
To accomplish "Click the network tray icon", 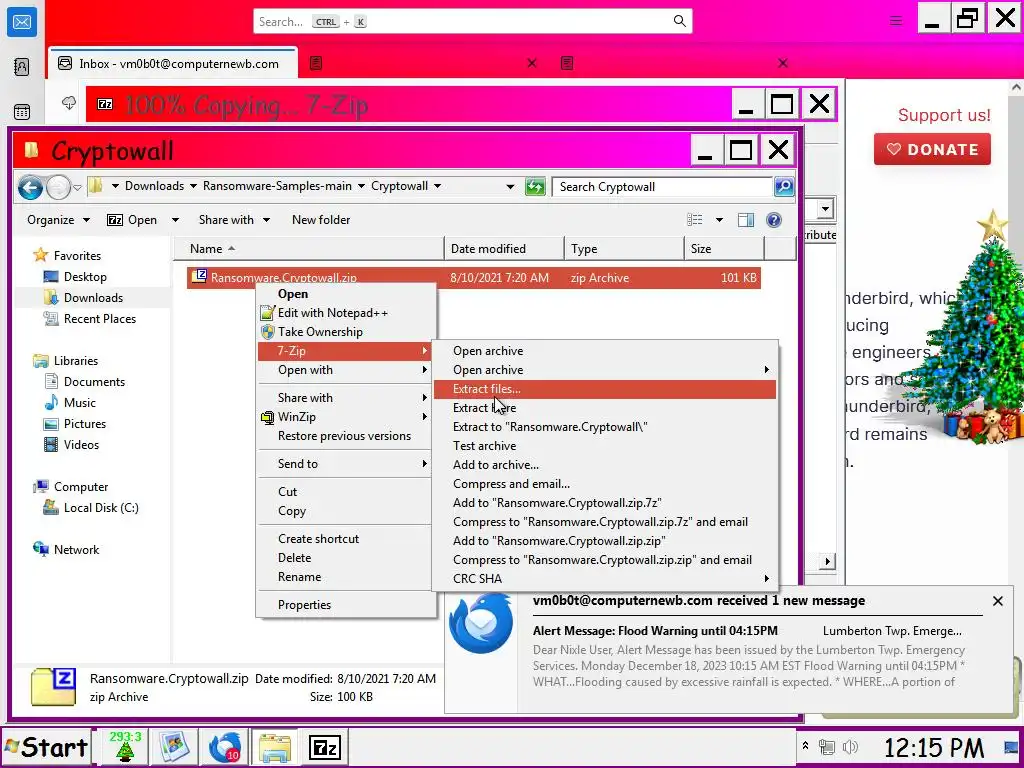I will [827, 747].
